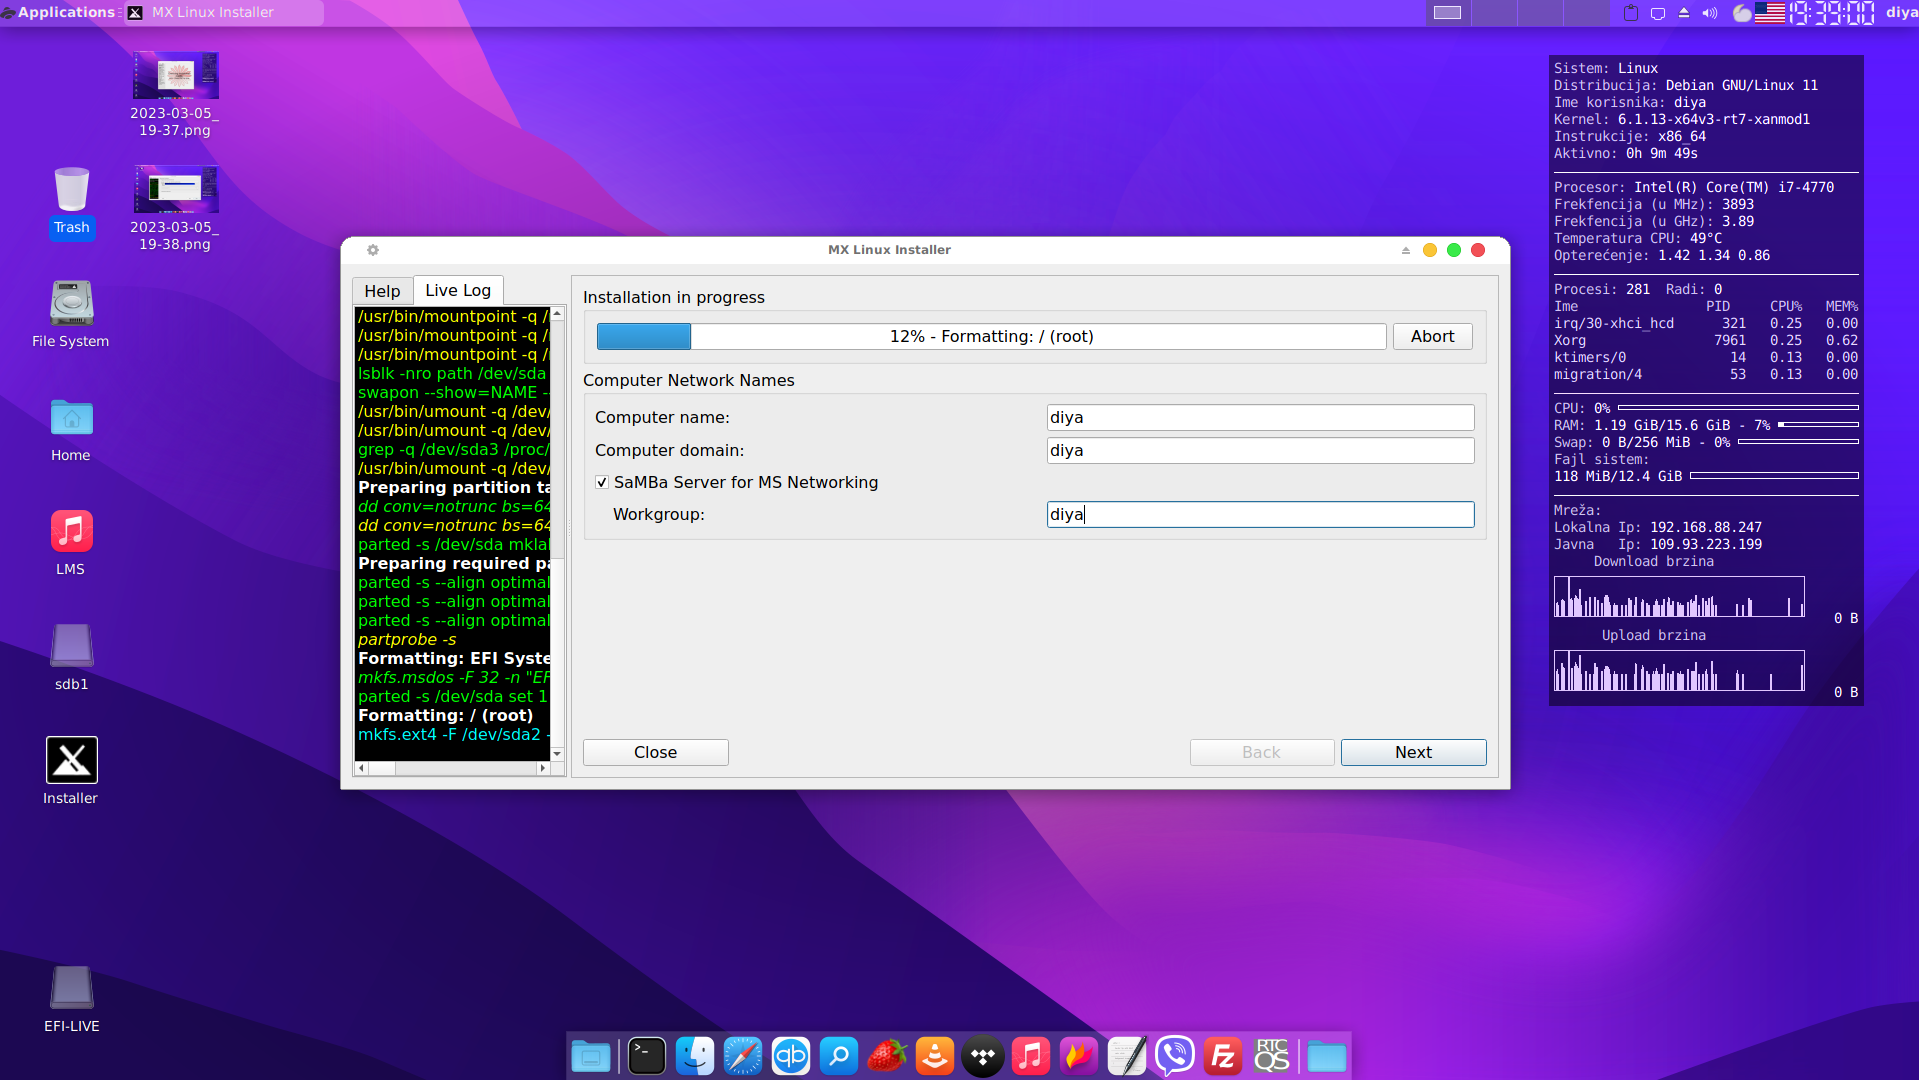Open the Trash desktop icon
This screenshot has height=1080, width=1919.
[71, 203]
